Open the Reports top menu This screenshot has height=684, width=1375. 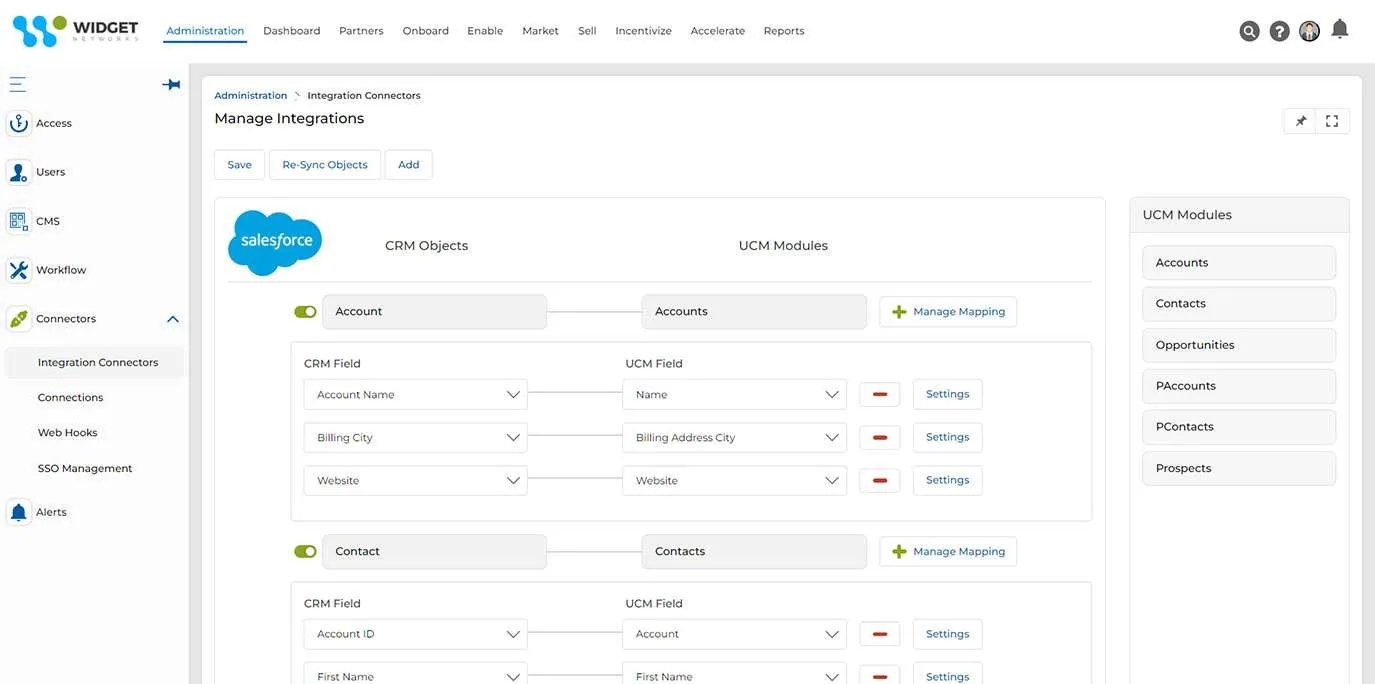784,31
